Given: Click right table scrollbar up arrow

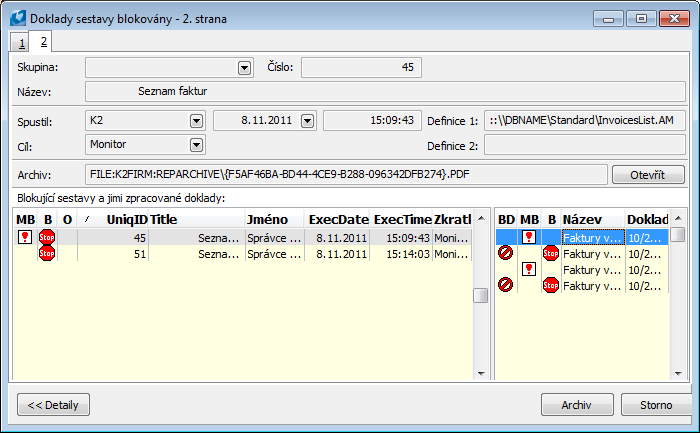Looking at the screenshot, I should (x=678, y=218).
